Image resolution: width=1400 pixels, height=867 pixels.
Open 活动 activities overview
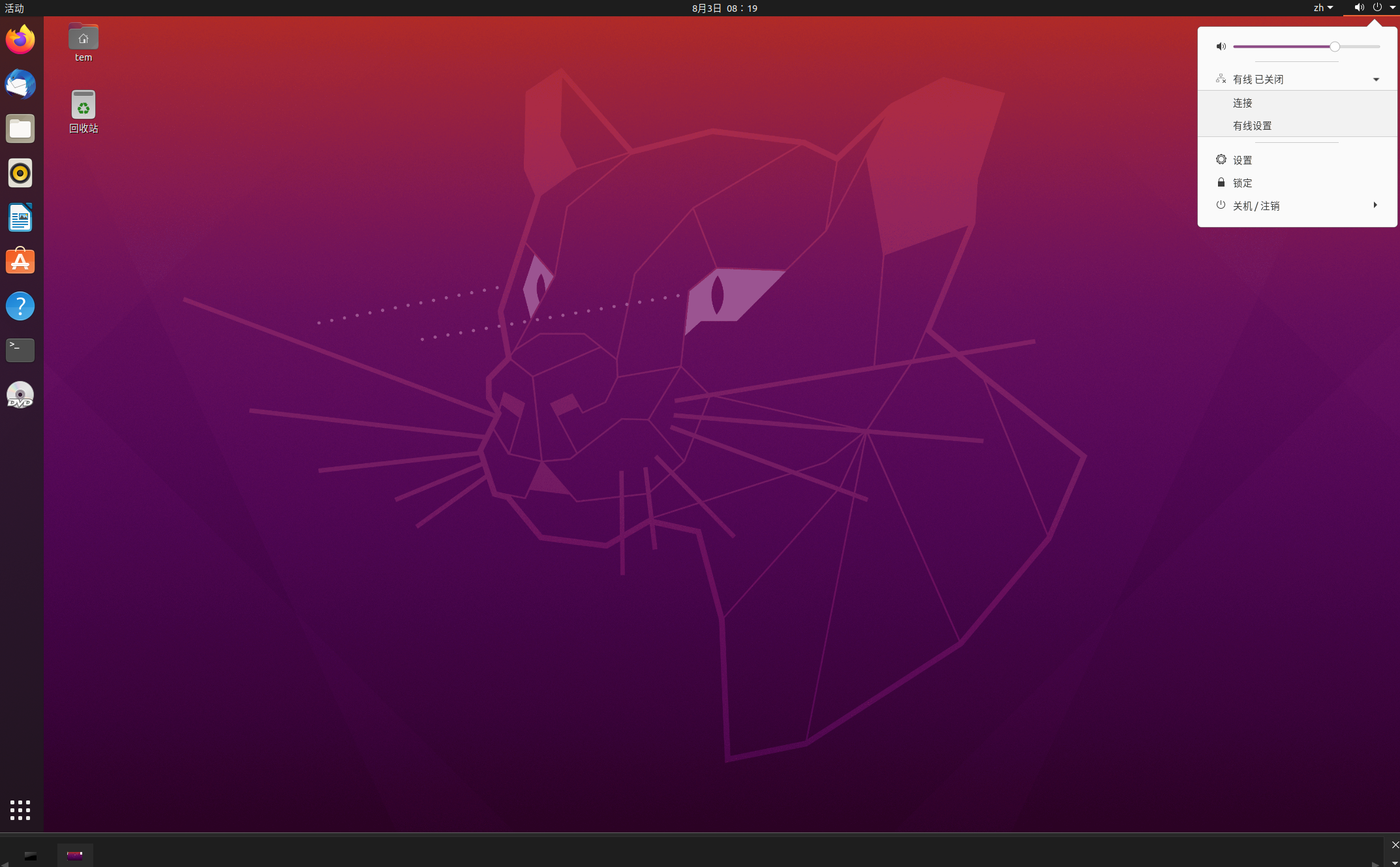click(x=14, y=7)
